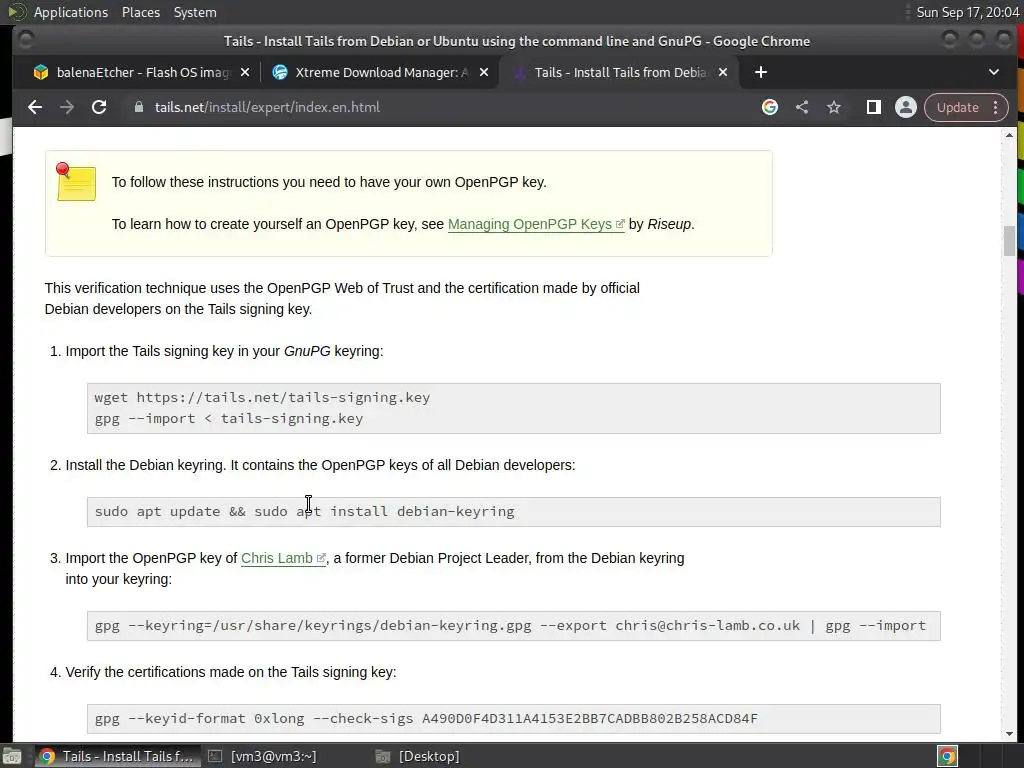Go back to the previous page
This screenshot has height=768, width=1024.
pyautogui.click(x=35, y=107)
